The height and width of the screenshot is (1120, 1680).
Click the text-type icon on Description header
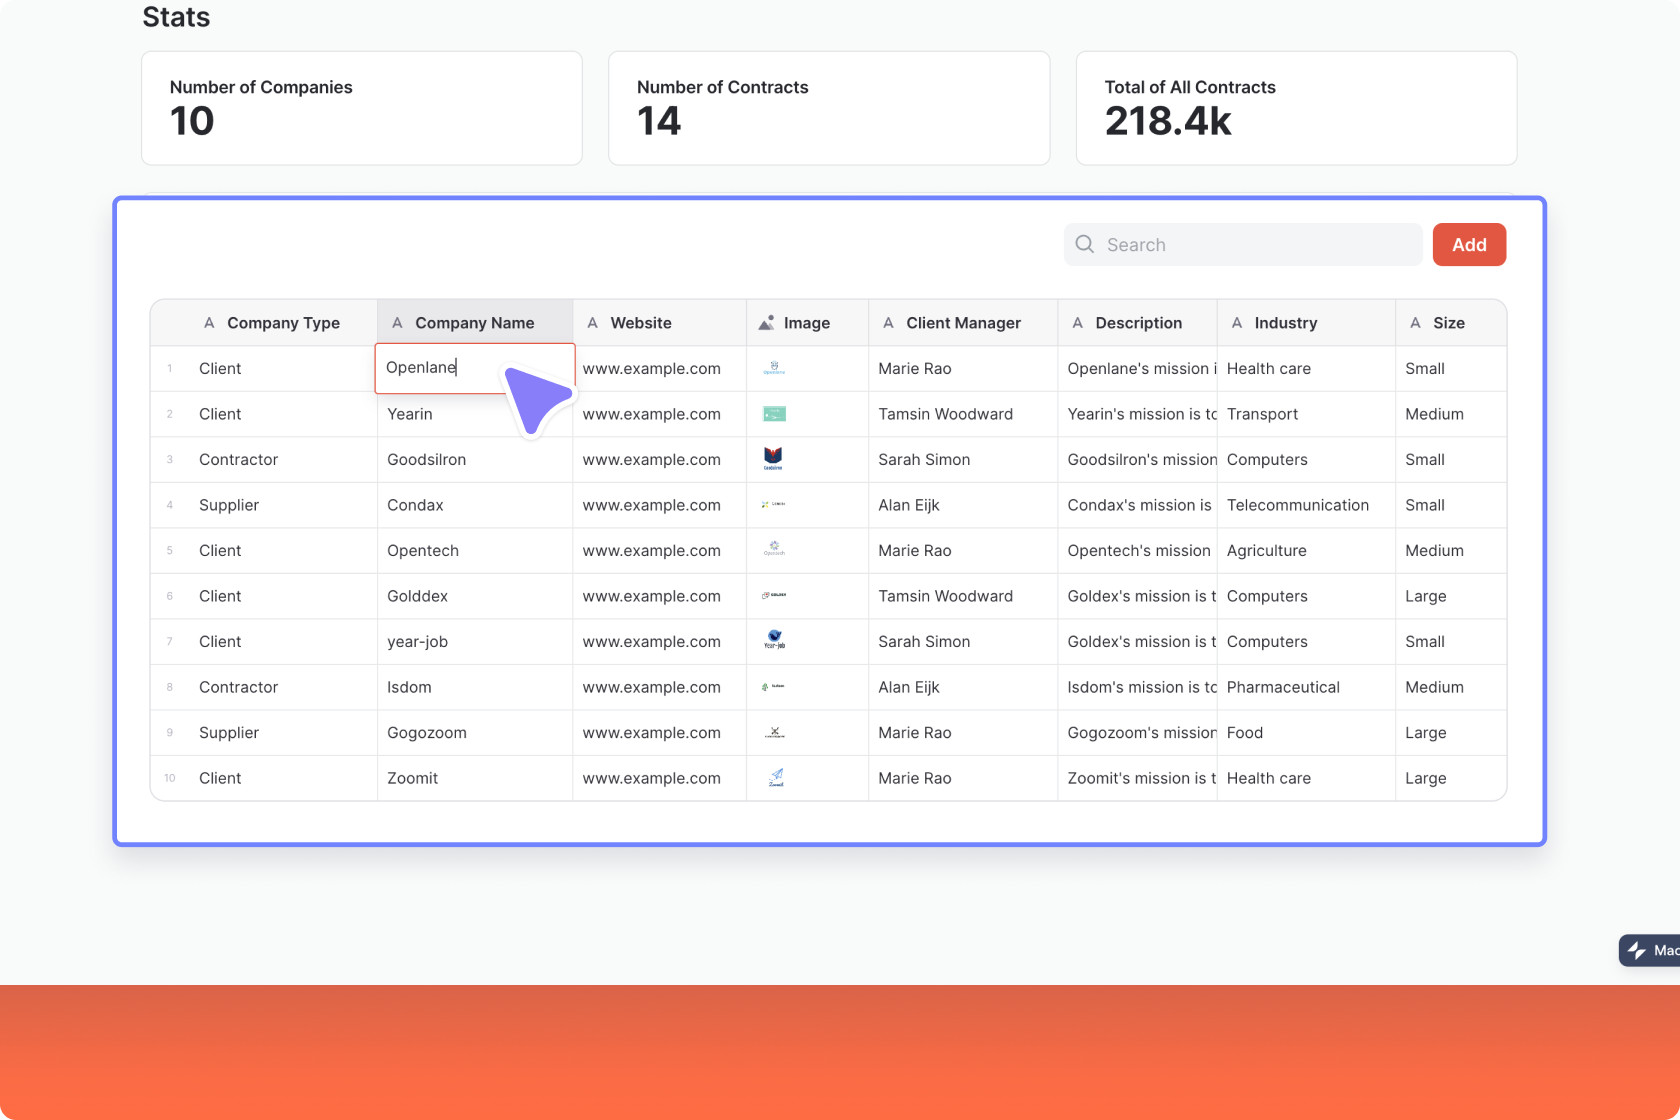[x=1078, y=322]
